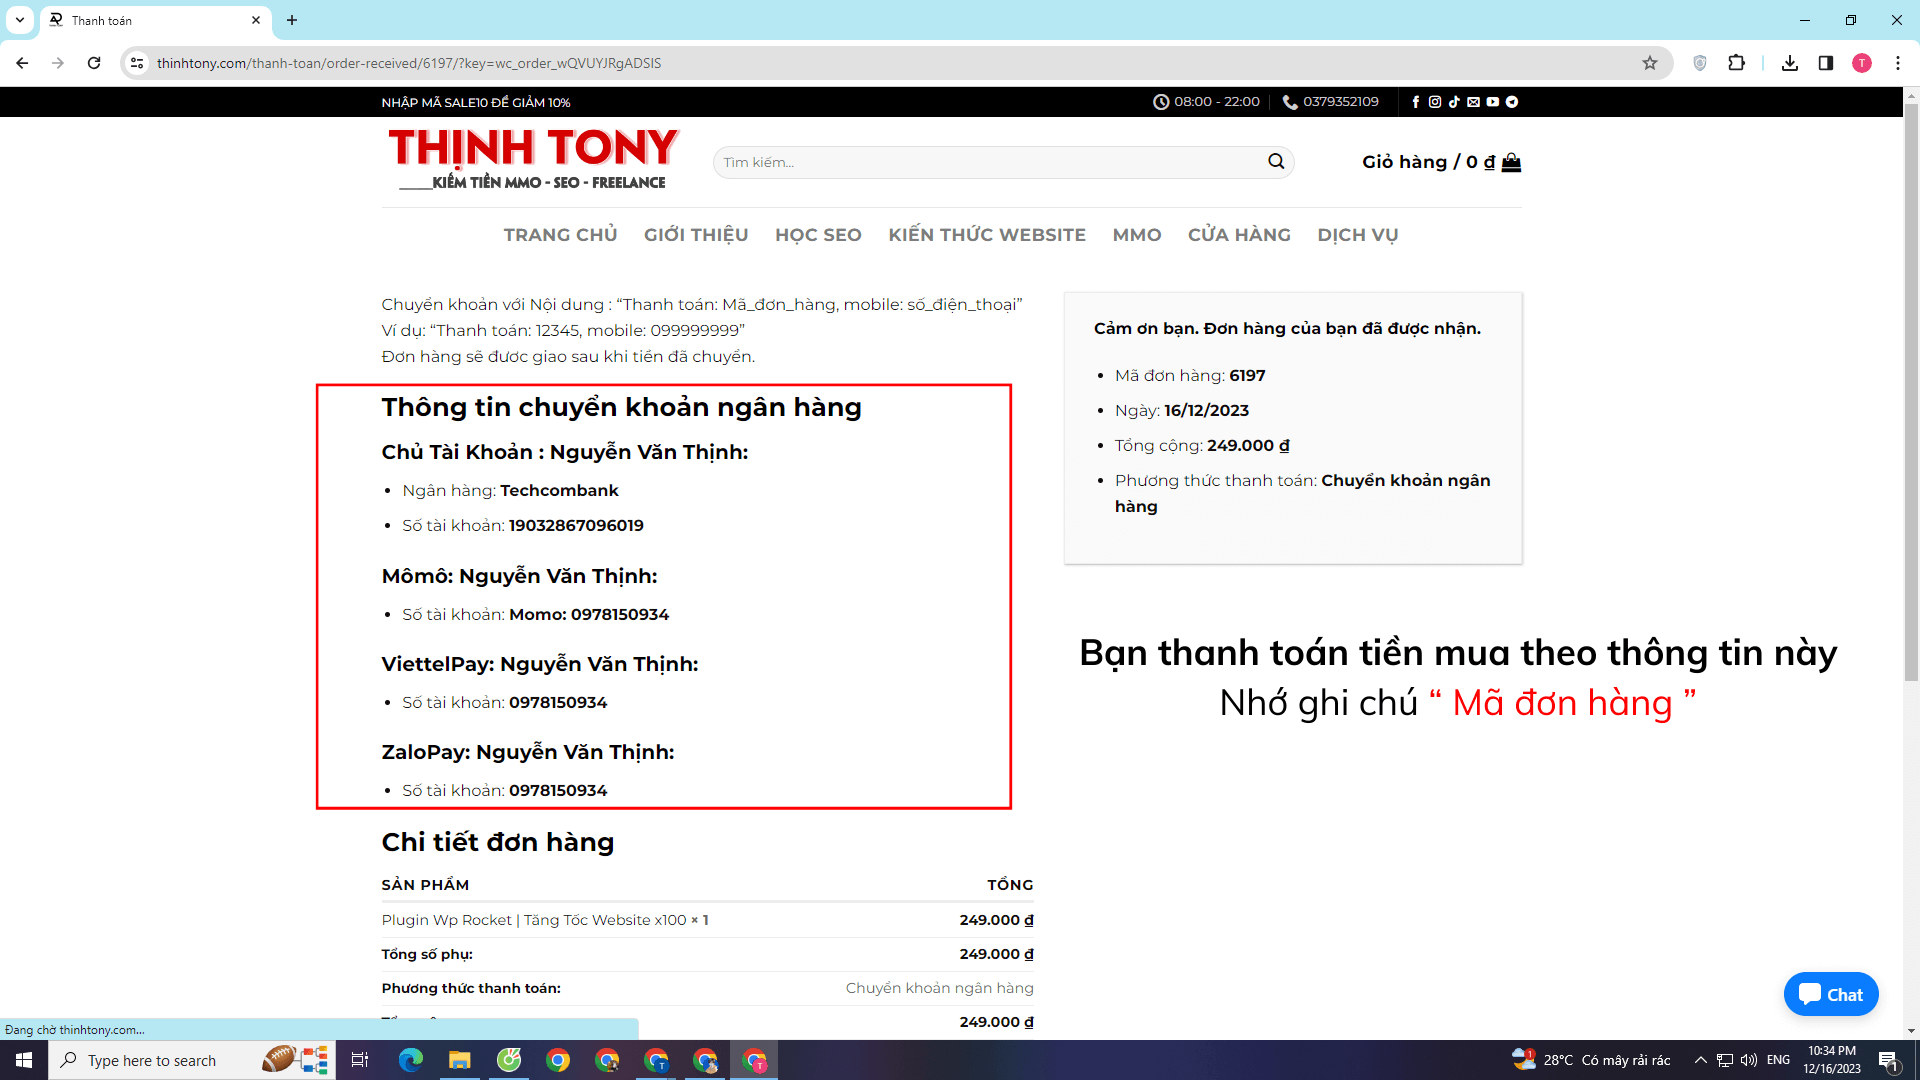Open the Instagram icon in header
Image resolution: width=1920 pixels, height=1080 pixels.
click(x=1435, y=101)
